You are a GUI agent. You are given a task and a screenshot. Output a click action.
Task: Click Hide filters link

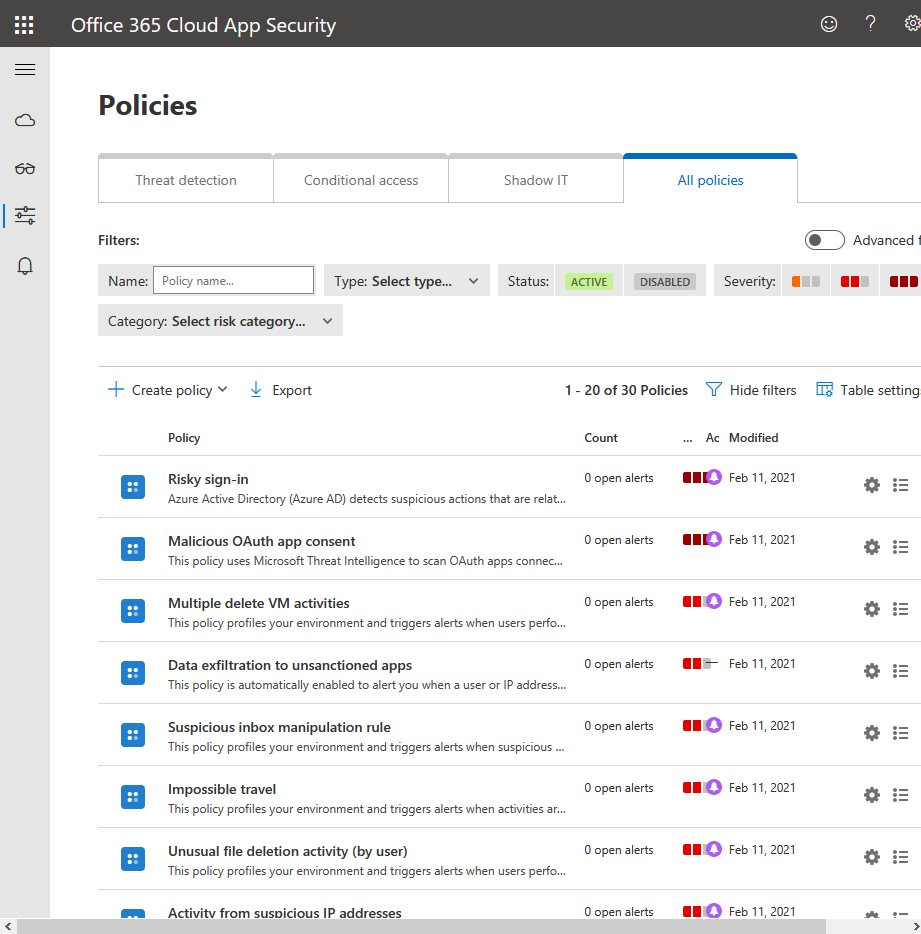tap(751, 390)
